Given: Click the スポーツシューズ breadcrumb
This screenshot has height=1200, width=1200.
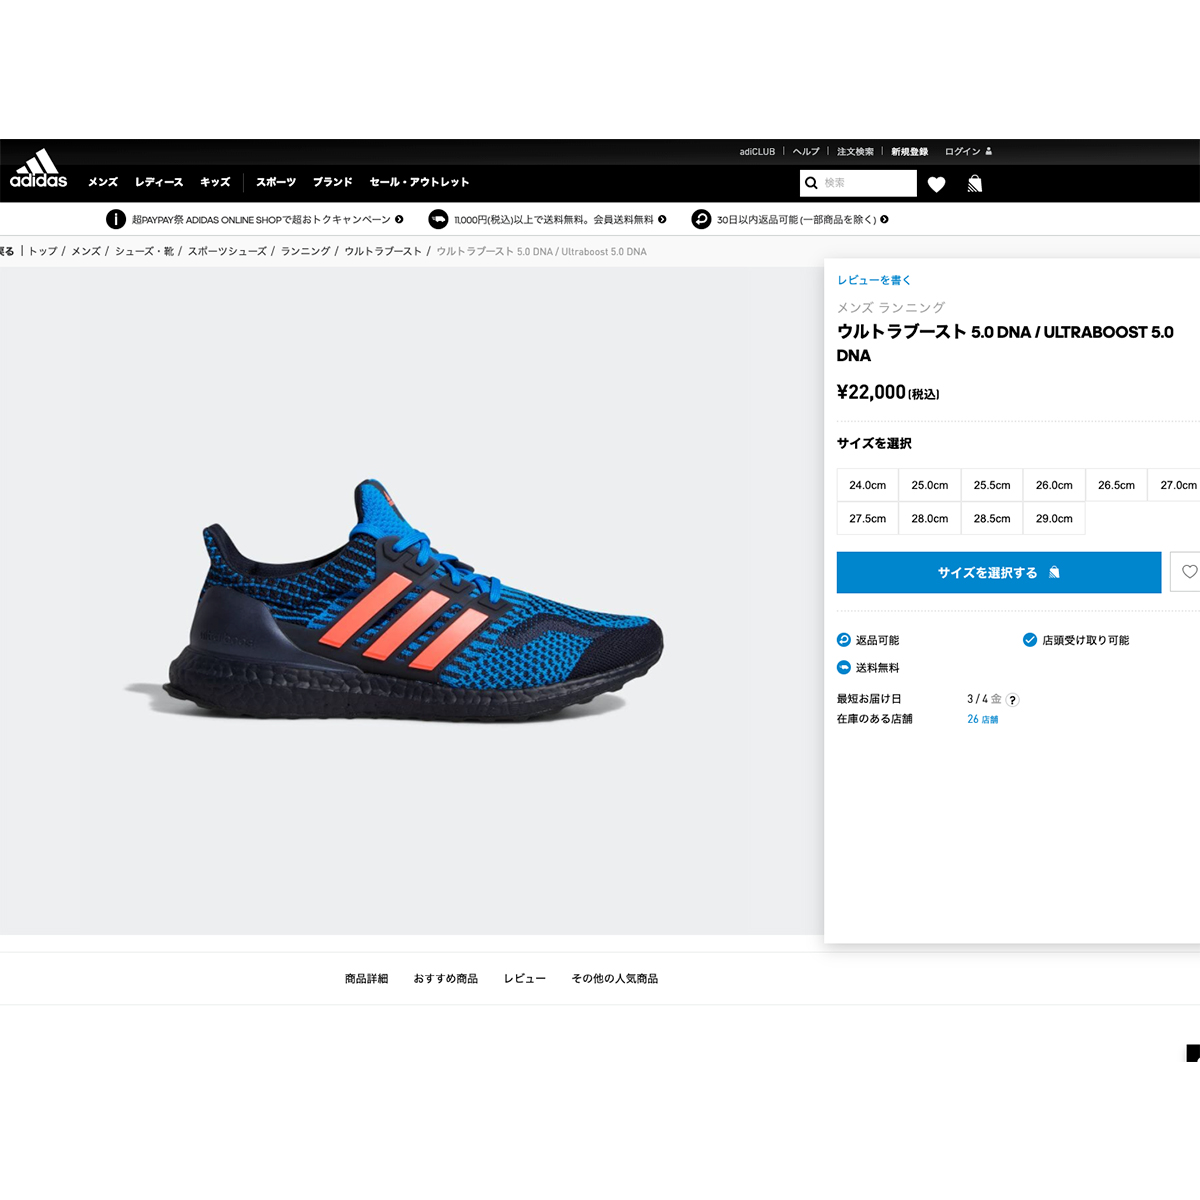Looking at the screenshot, I should [x=227, y=251].
